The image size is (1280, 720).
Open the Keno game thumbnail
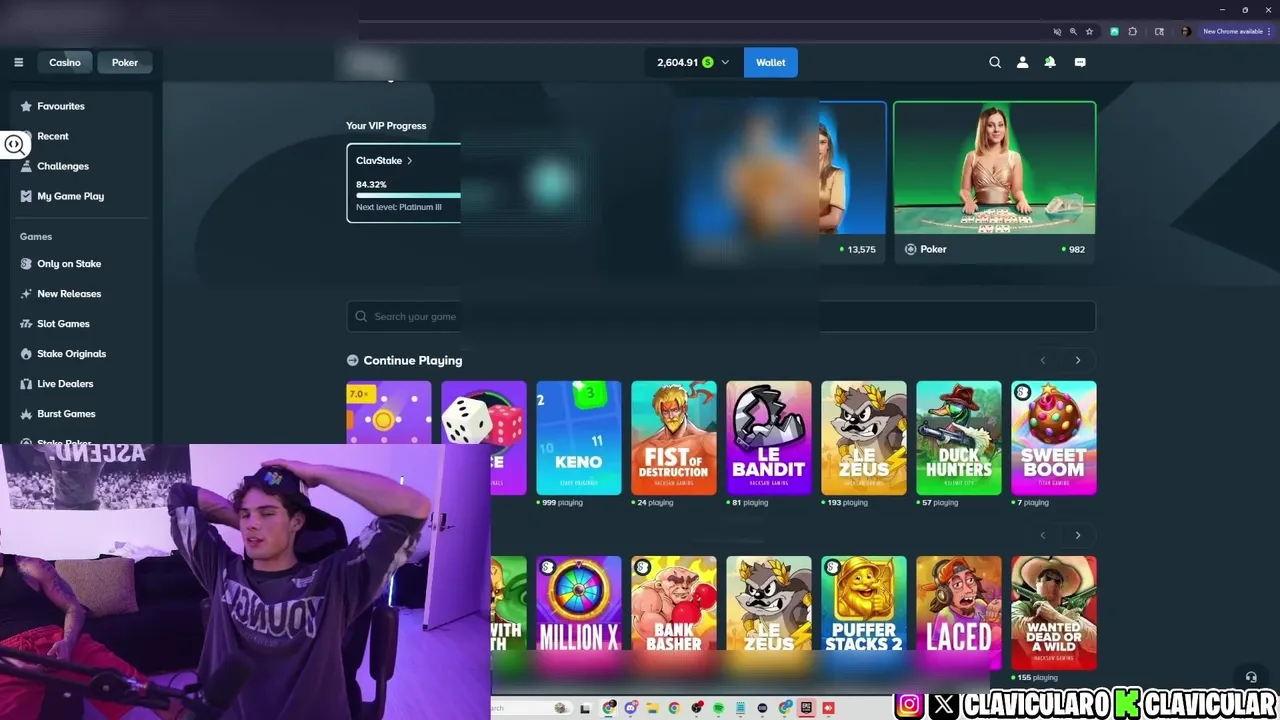pos(579,438)
